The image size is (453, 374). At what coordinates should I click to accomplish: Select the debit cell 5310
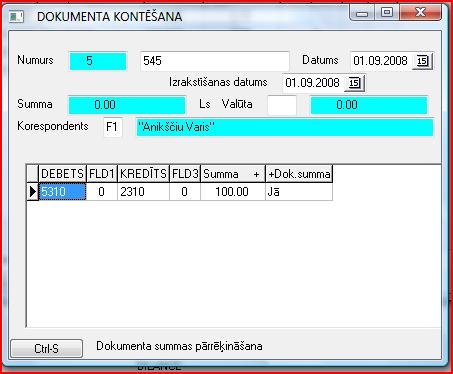(62, 192)
